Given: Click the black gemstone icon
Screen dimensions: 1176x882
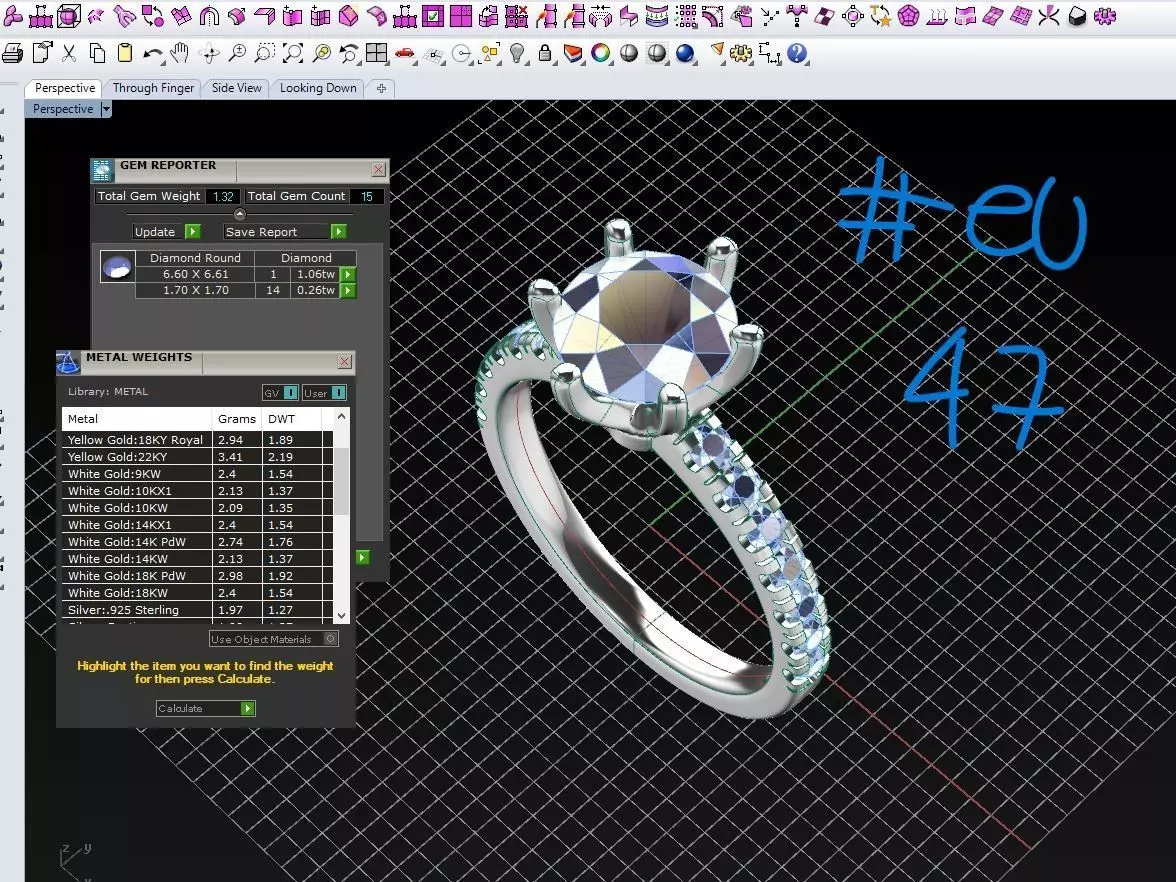Looking at the screenshot, I should (1077, 16).
